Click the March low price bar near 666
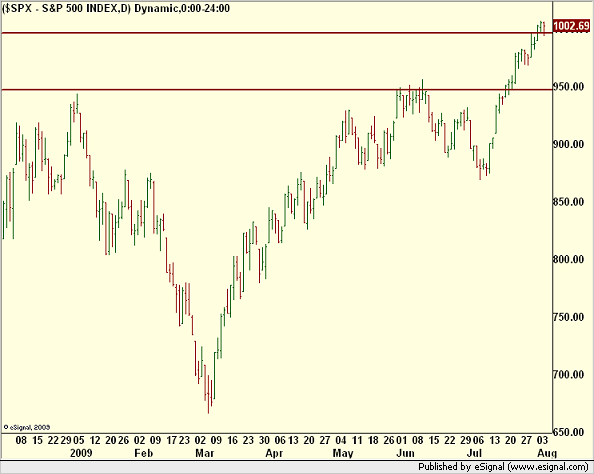The width and height of the screenshot is (594, 474). pos(208,394)
